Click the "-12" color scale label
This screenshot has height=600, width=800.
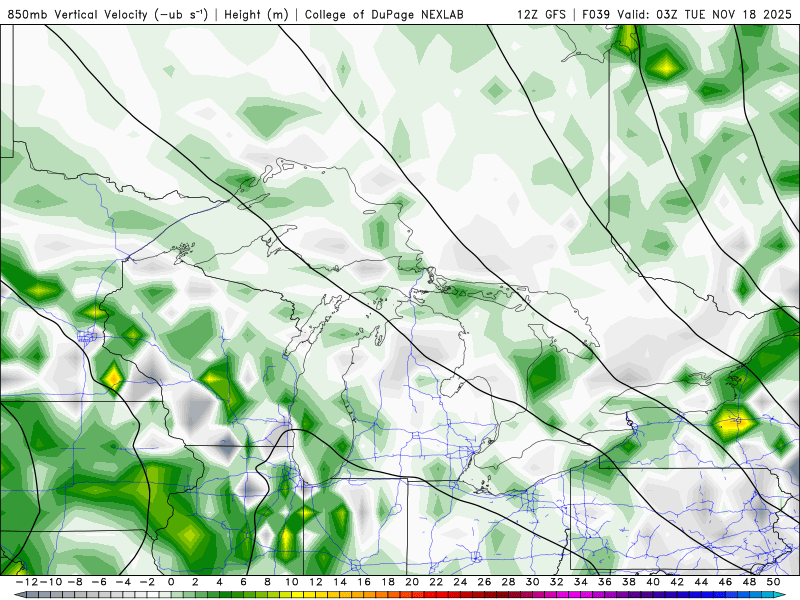pyautogui.click(x=27, y=582)
